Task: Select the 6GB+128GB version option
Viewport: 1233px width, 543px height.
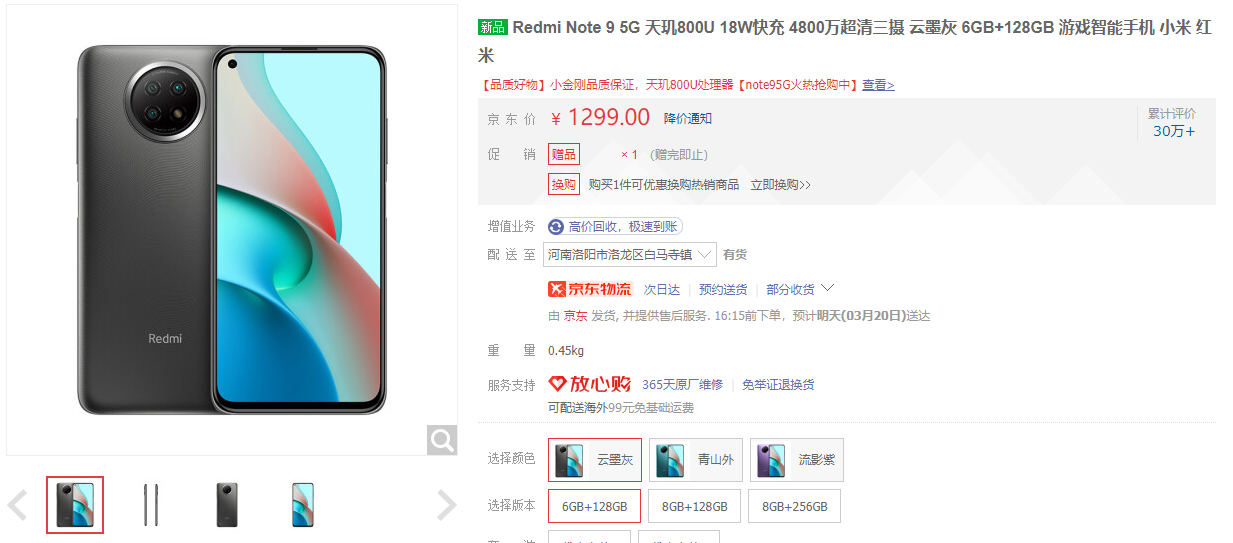Action: [x=594, y=506]
